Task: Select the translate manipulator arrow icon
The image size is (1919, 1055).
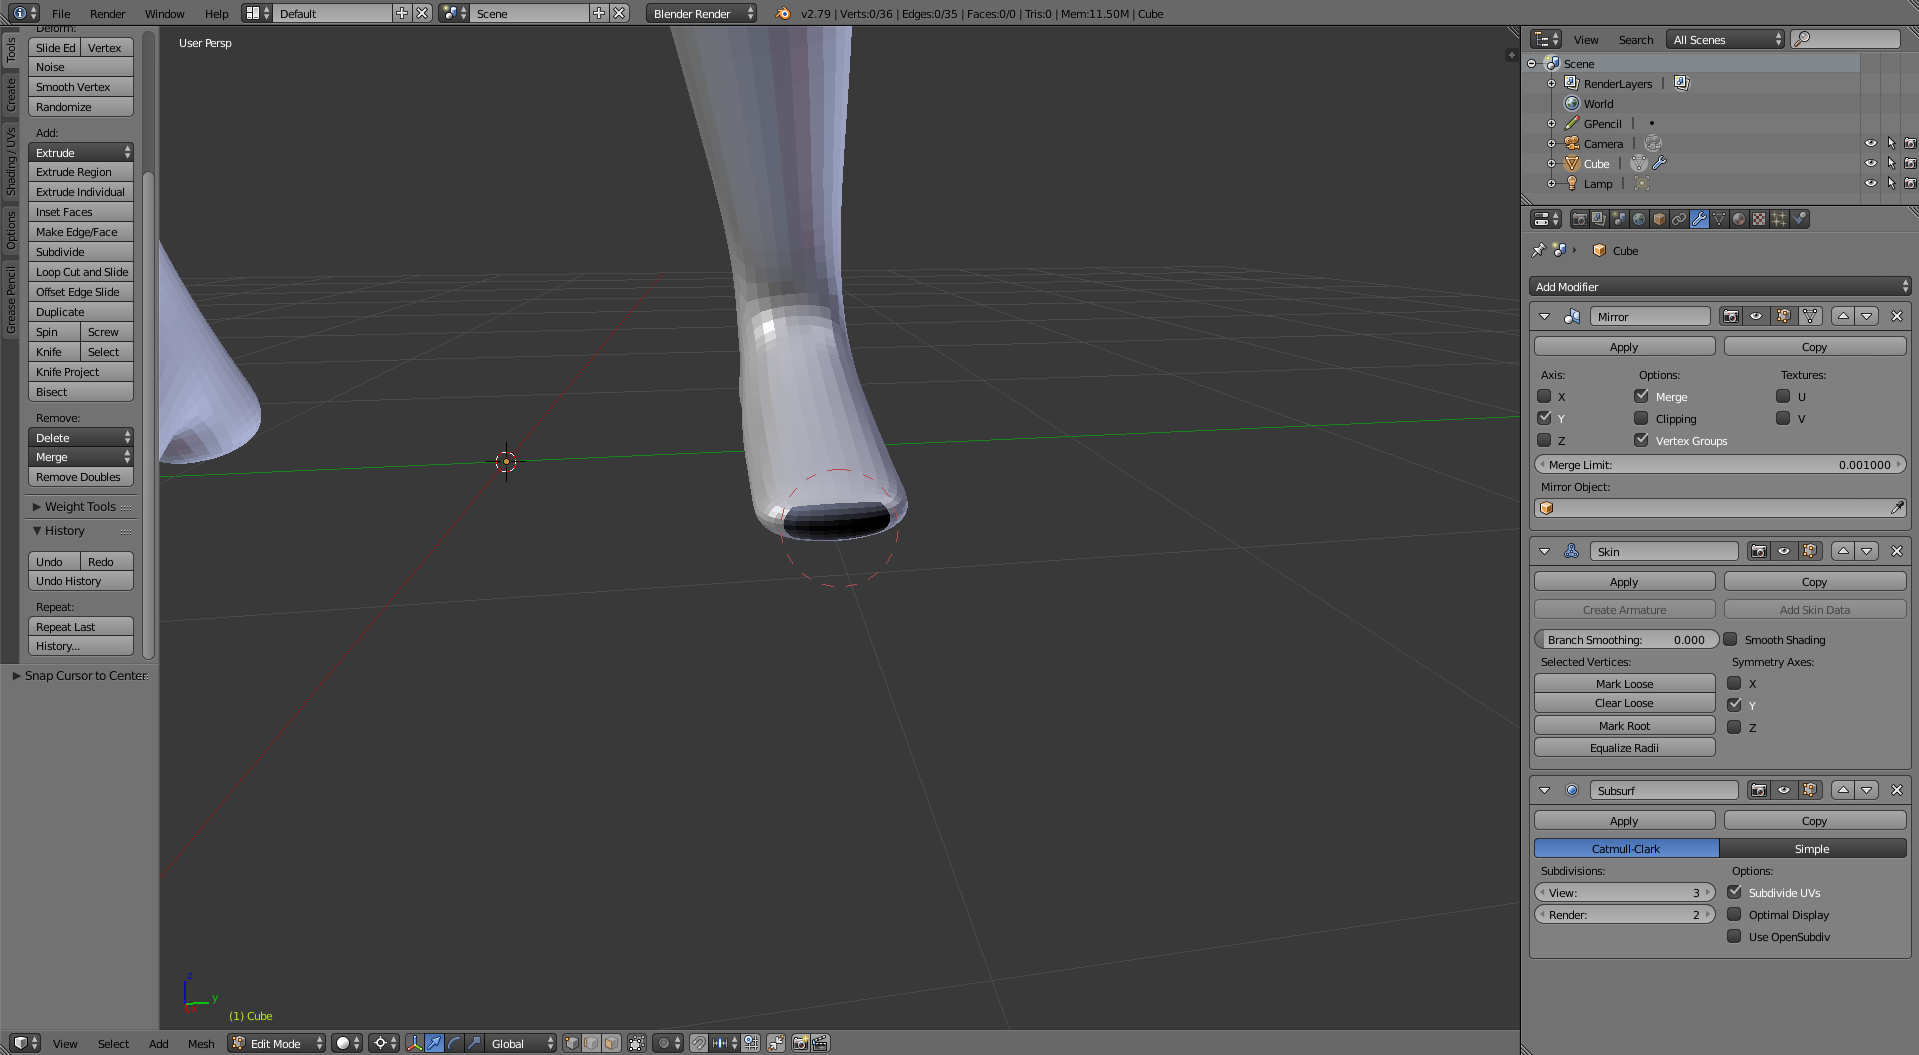Action: point(434,1043)
